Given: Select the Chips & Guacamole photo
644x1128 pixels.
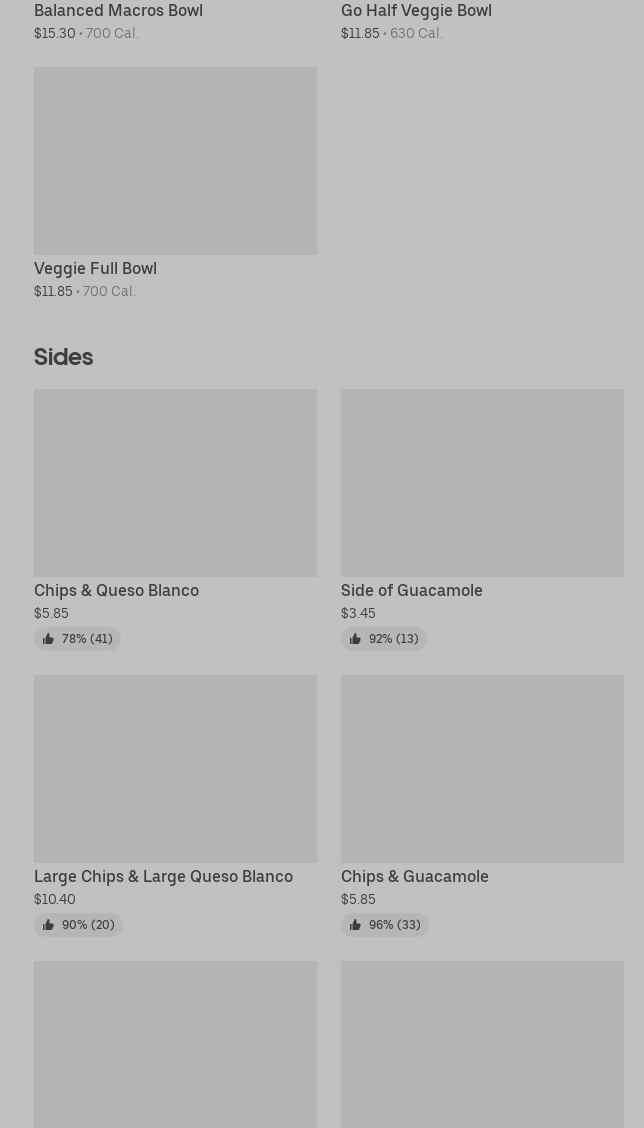Looking at the screenshot, I should pos(482,768).
